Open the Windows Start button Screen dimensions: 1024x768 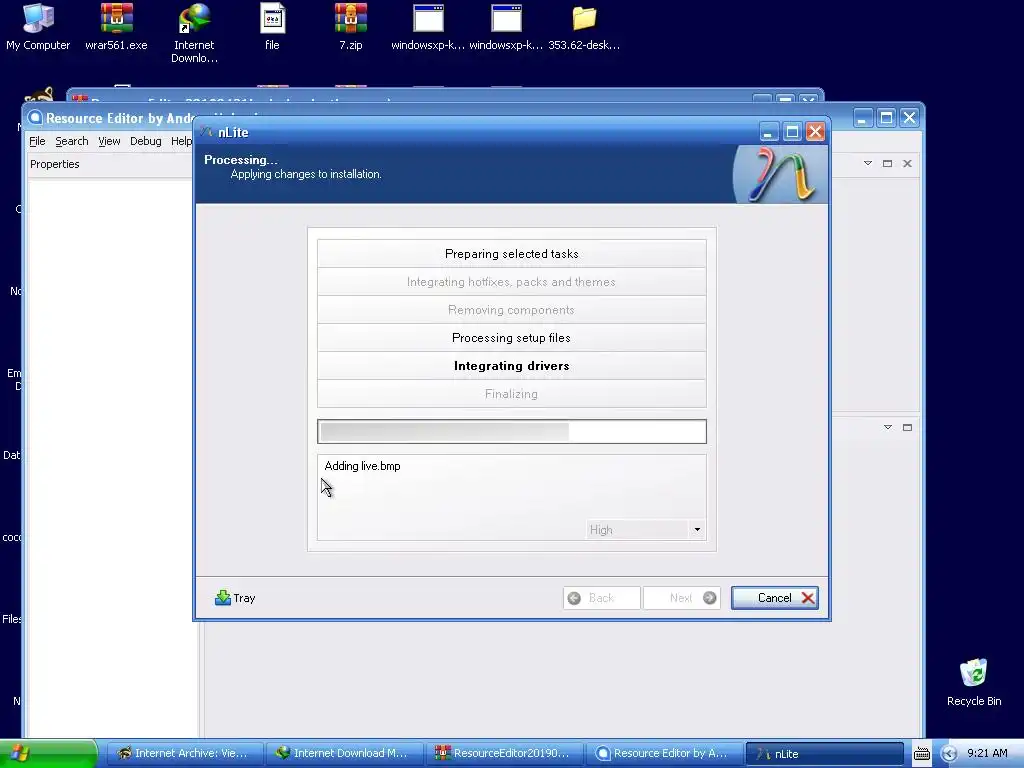tap(48, 754)
